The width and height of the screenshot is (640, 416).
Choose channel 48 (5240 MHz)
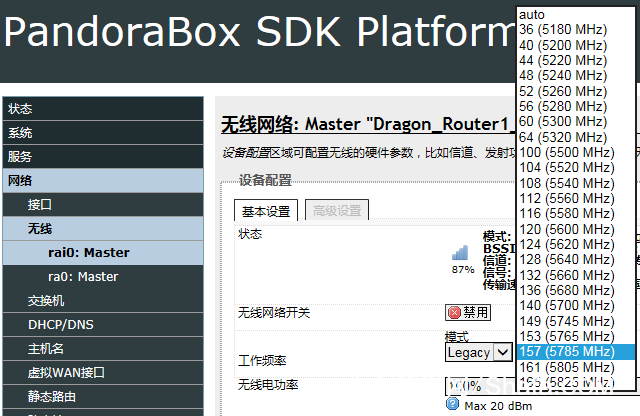576,76
